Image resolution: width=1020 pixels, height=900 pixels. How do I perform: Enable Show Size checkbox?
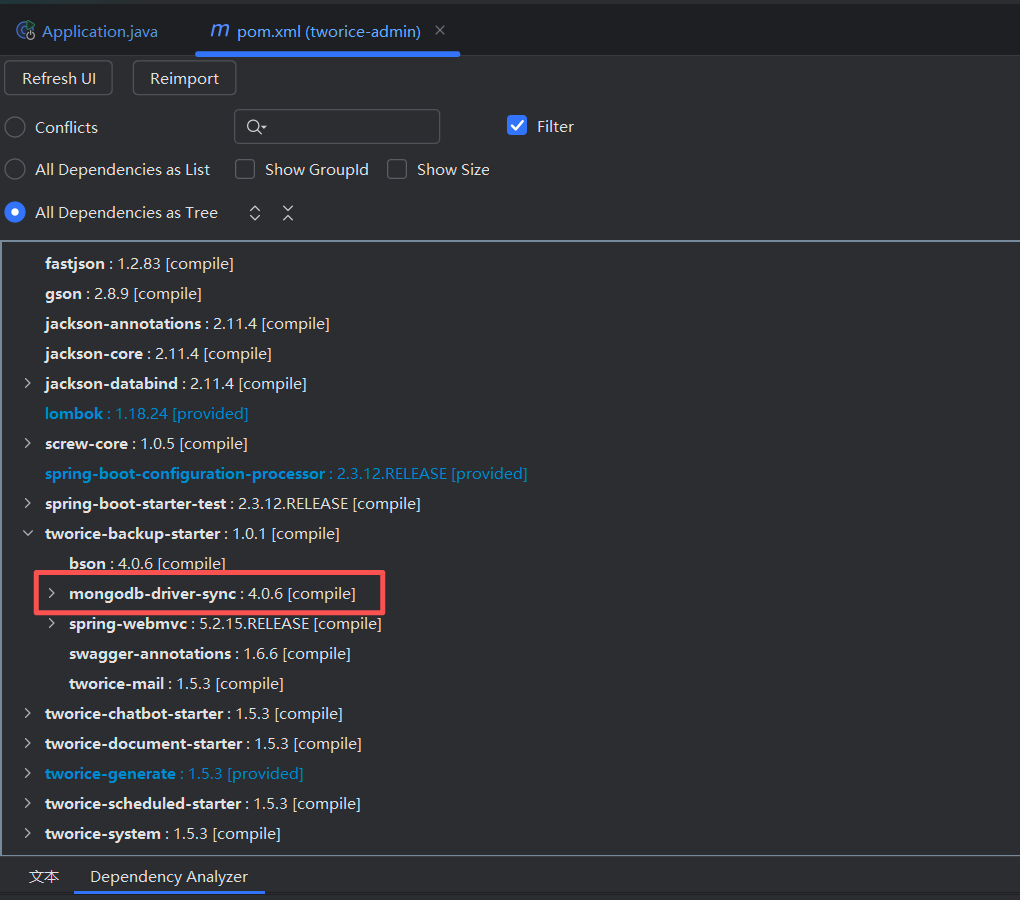397,169
